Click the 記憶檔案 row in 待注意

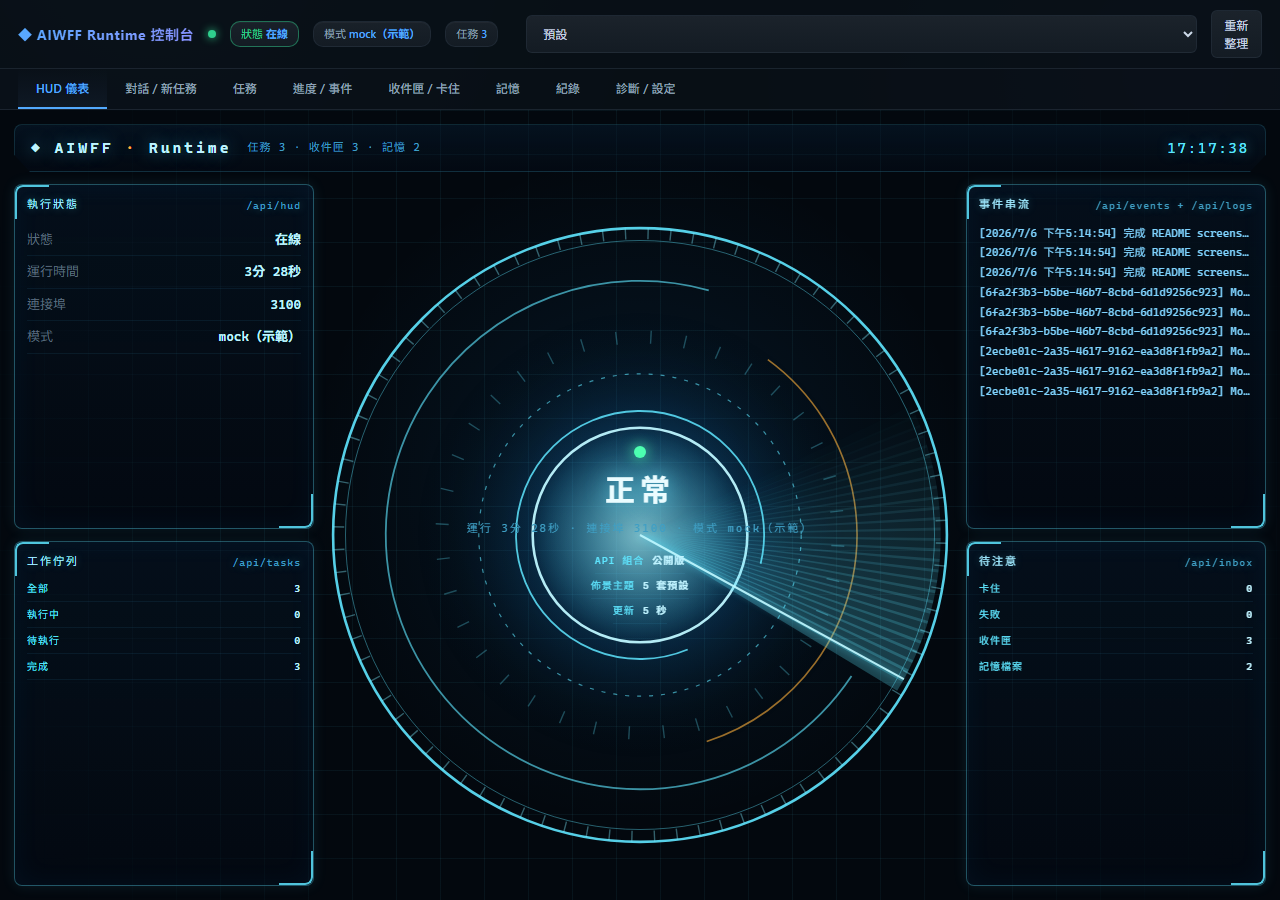(1115, 667)
